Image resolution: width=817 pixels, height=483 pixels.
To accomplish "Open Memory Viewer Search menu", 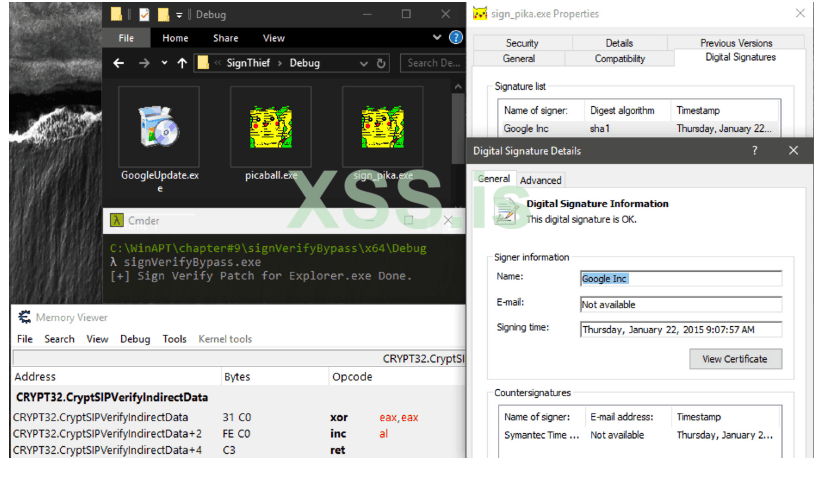I will coord(59,339).
